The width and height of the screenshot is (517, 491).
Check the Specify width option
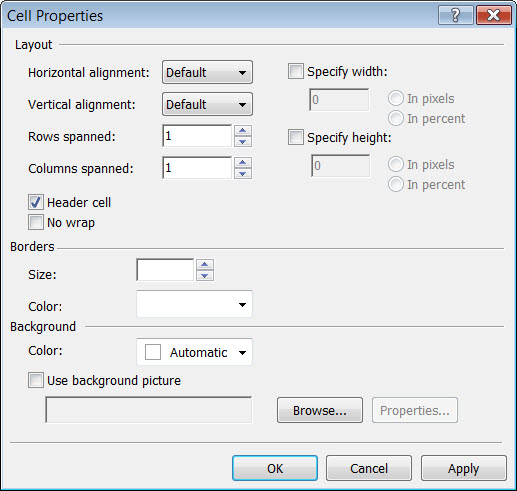[296, 71]
